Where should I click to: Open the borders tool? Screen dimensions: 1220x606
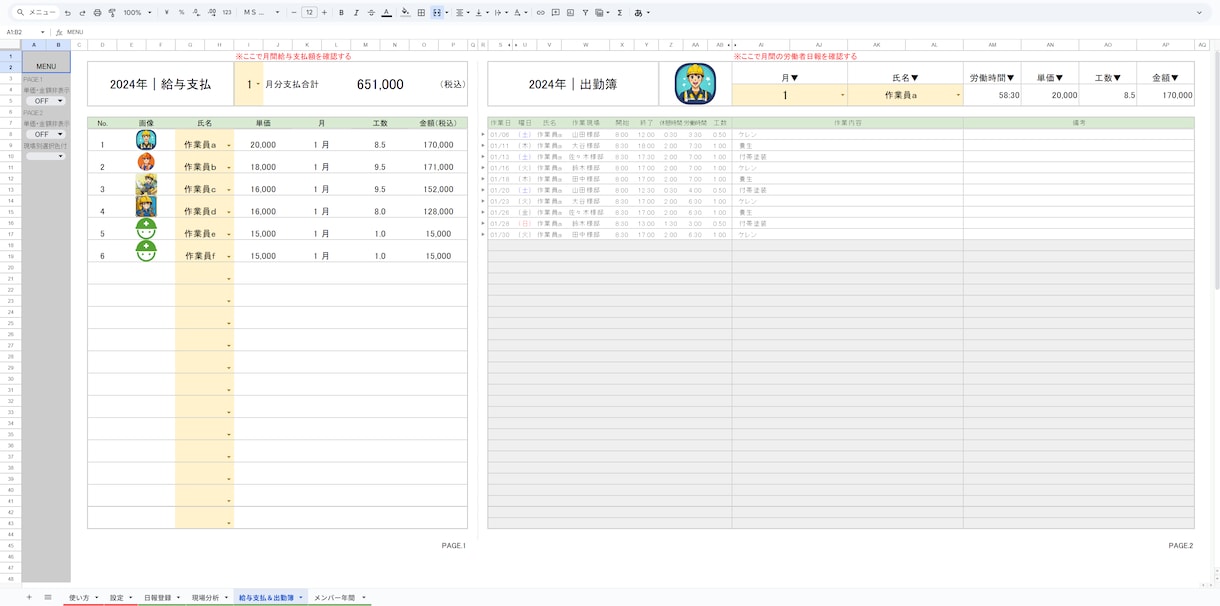pyautogui.click(x=421, y=13)
